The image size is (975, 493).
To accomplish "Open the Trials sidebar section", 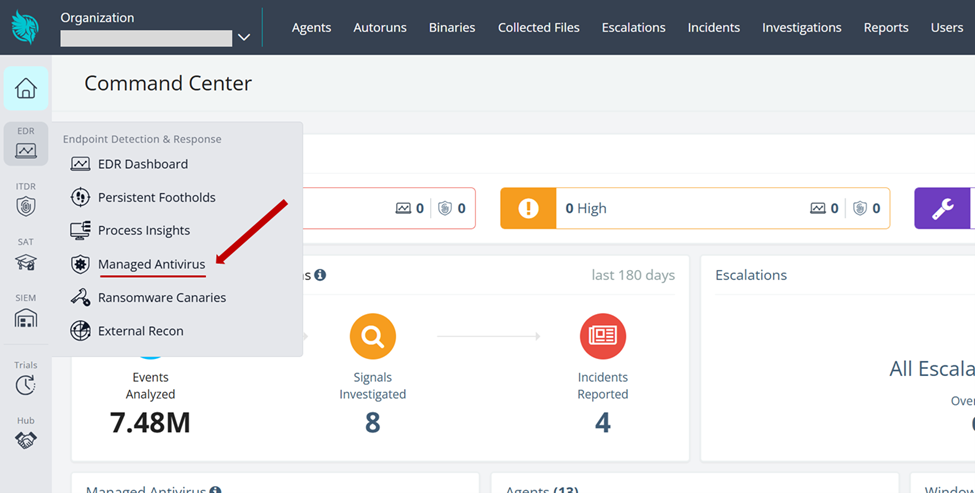I will (x=26, y=380).
